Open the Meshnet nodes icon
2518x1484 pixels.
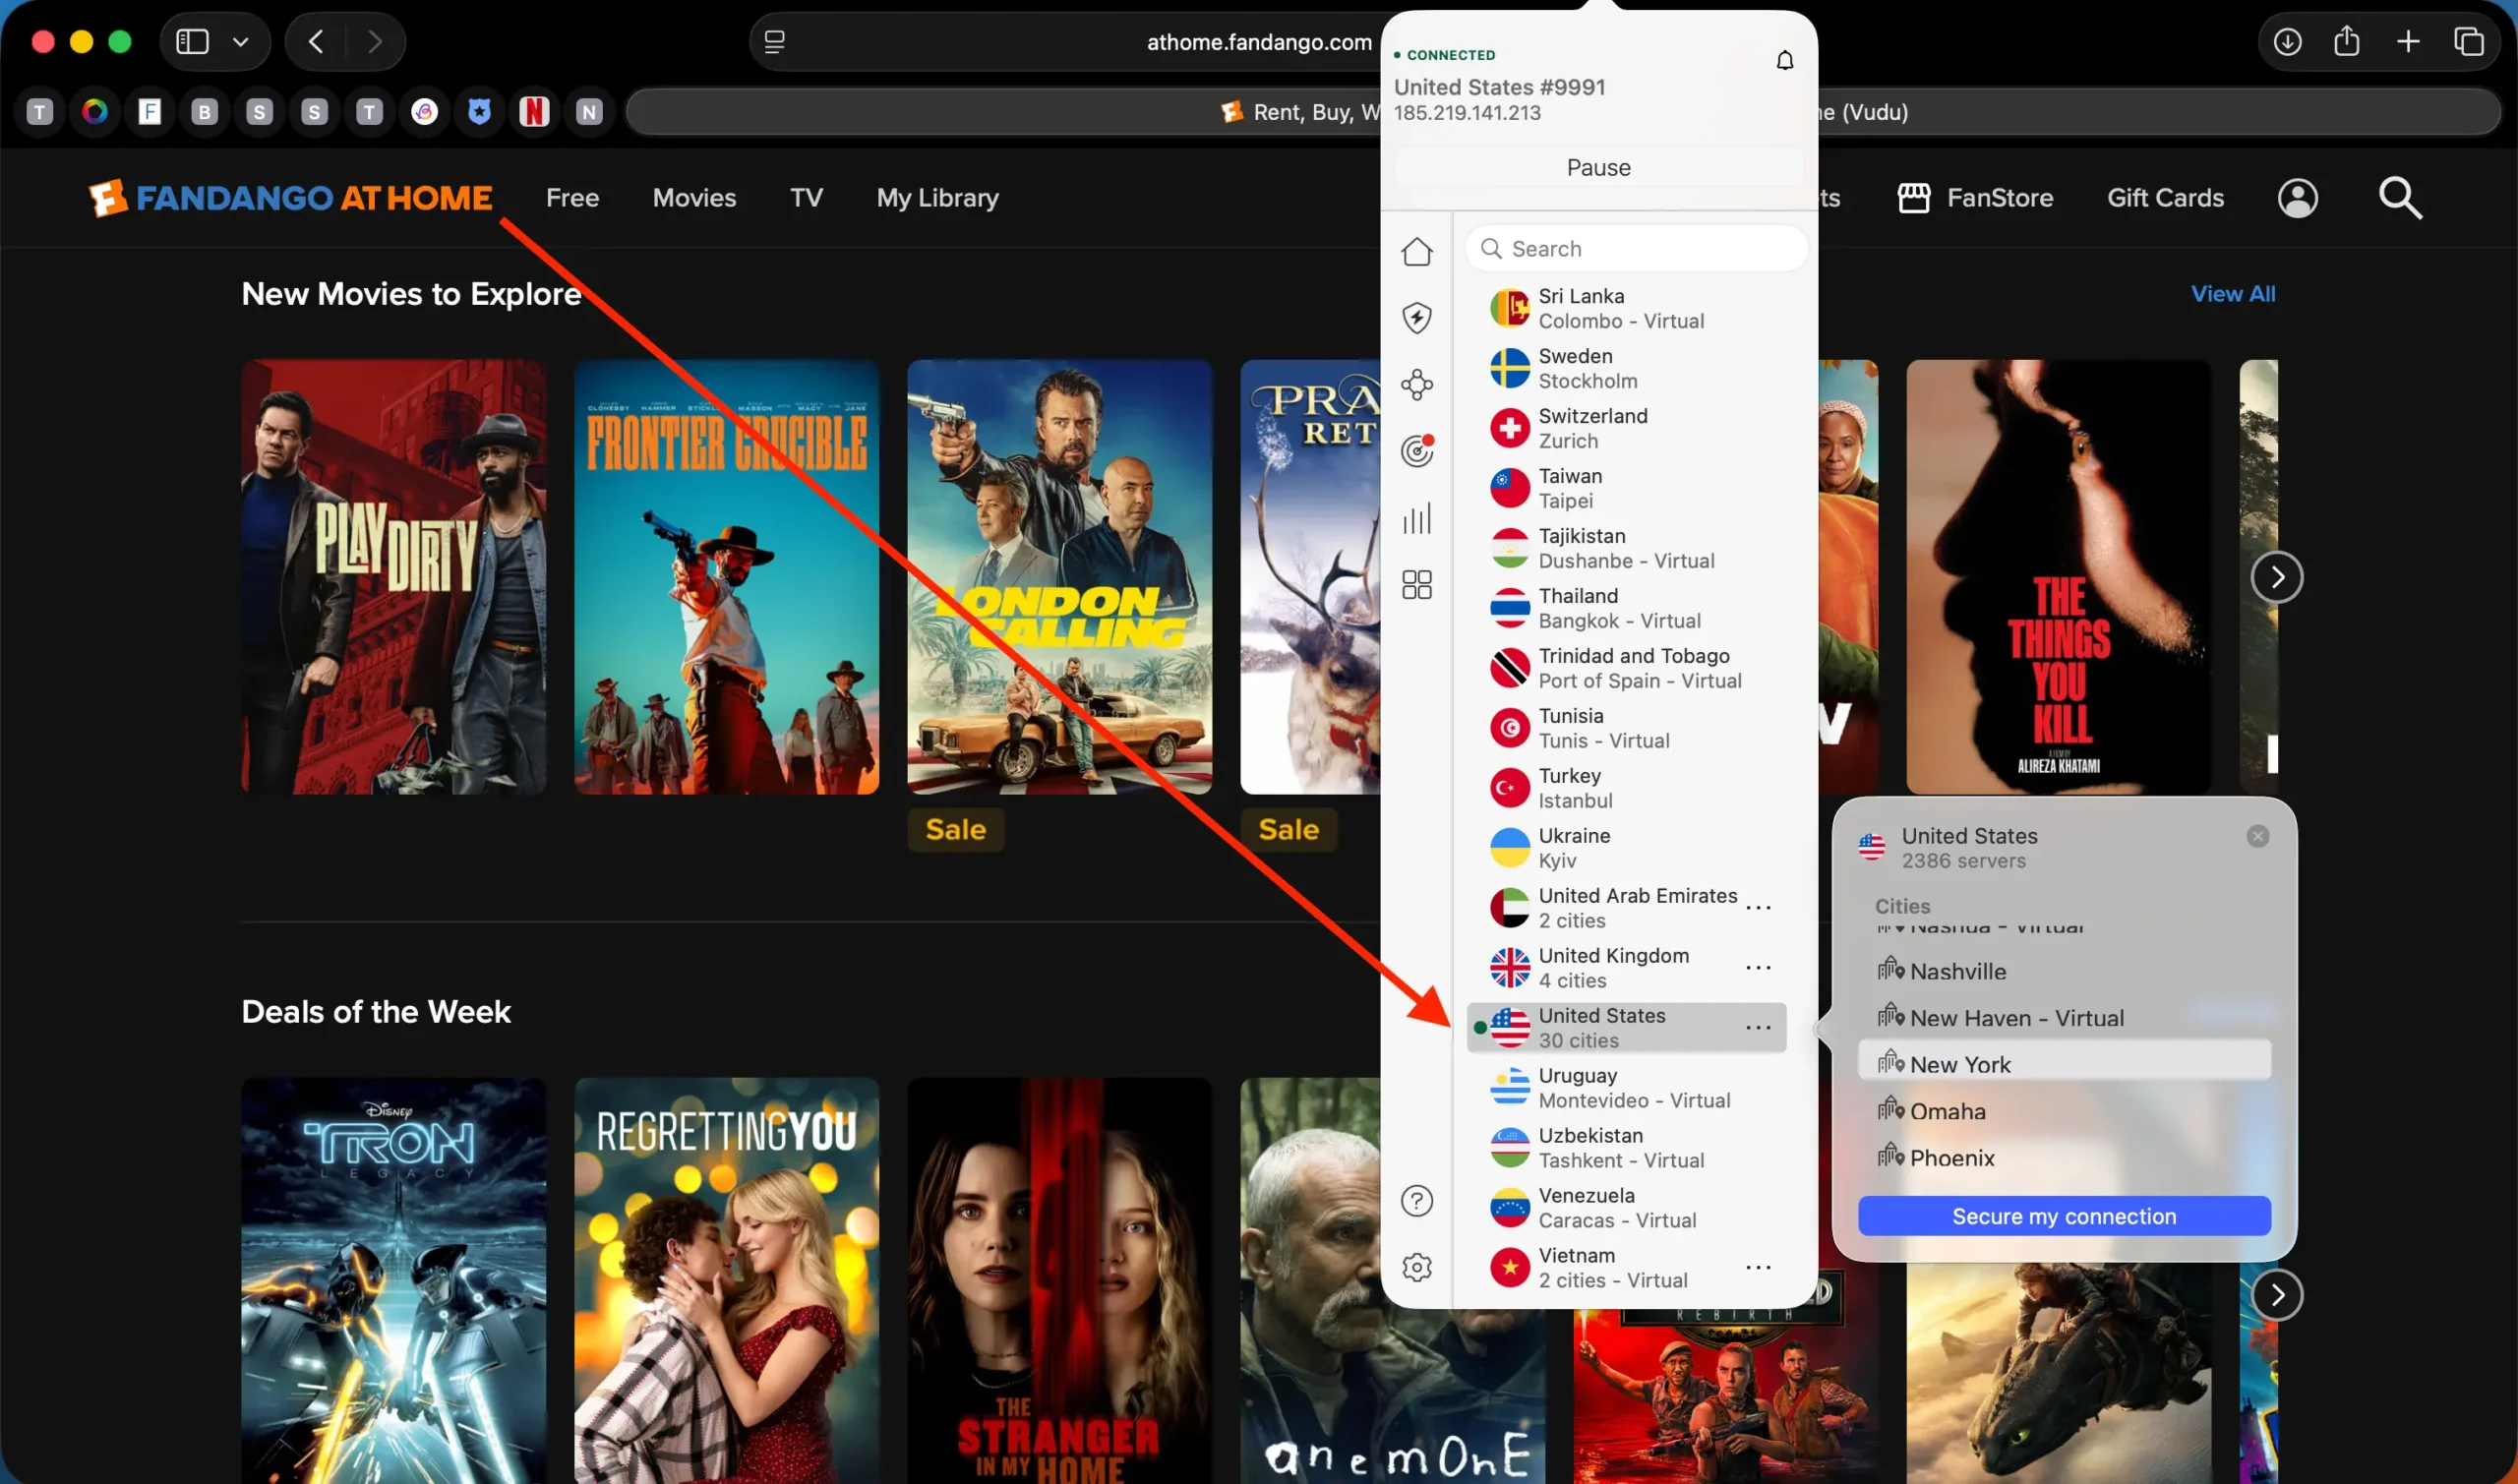click(1417, 384)
